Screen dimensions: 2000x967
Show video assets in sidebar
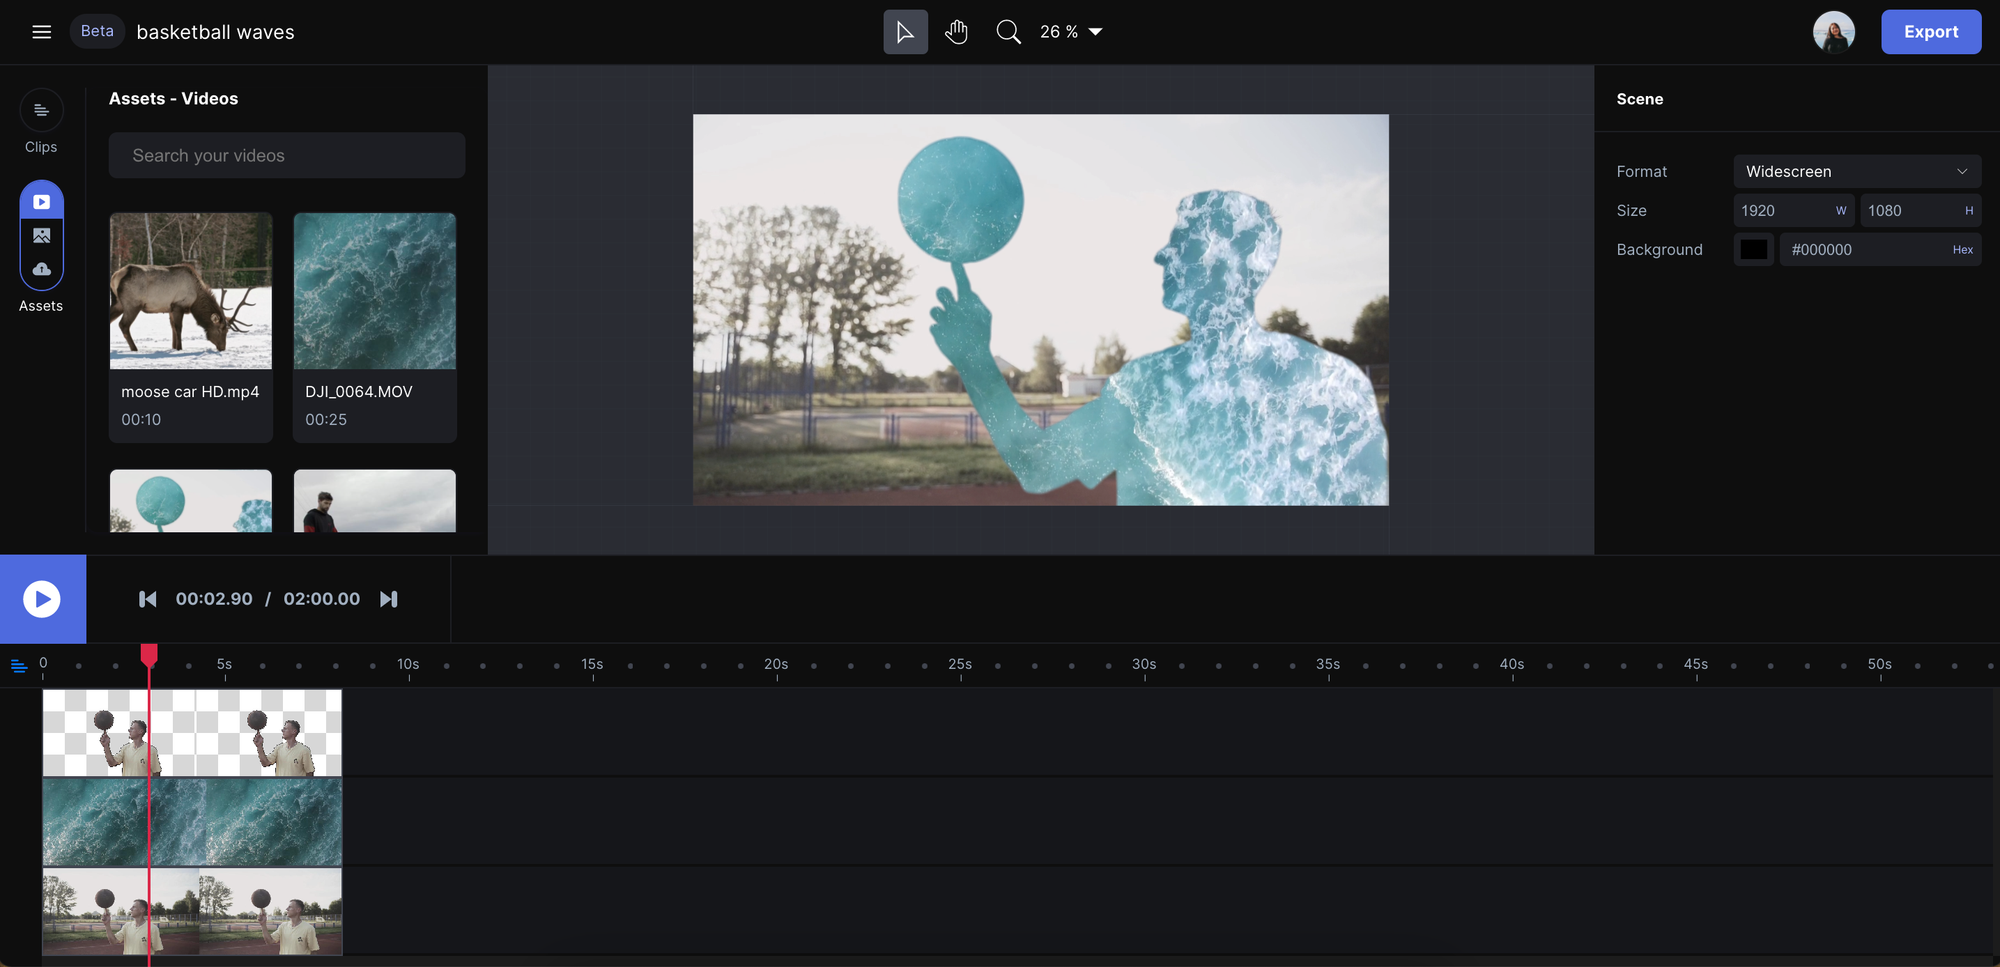tap(41, 202)
